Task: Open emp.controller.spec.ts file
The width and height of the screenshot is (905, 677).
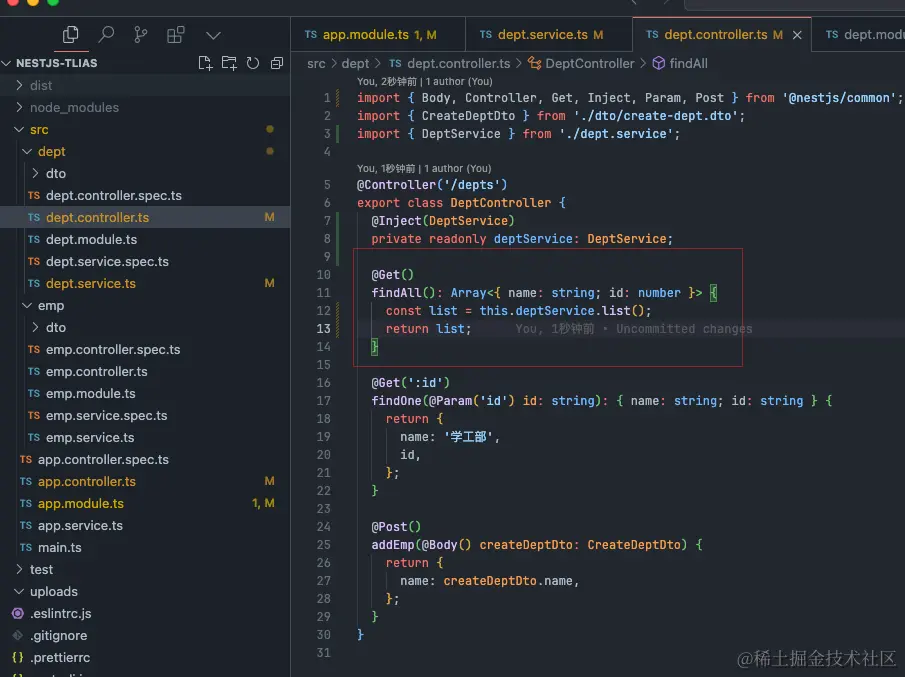Action: (113, 350)
